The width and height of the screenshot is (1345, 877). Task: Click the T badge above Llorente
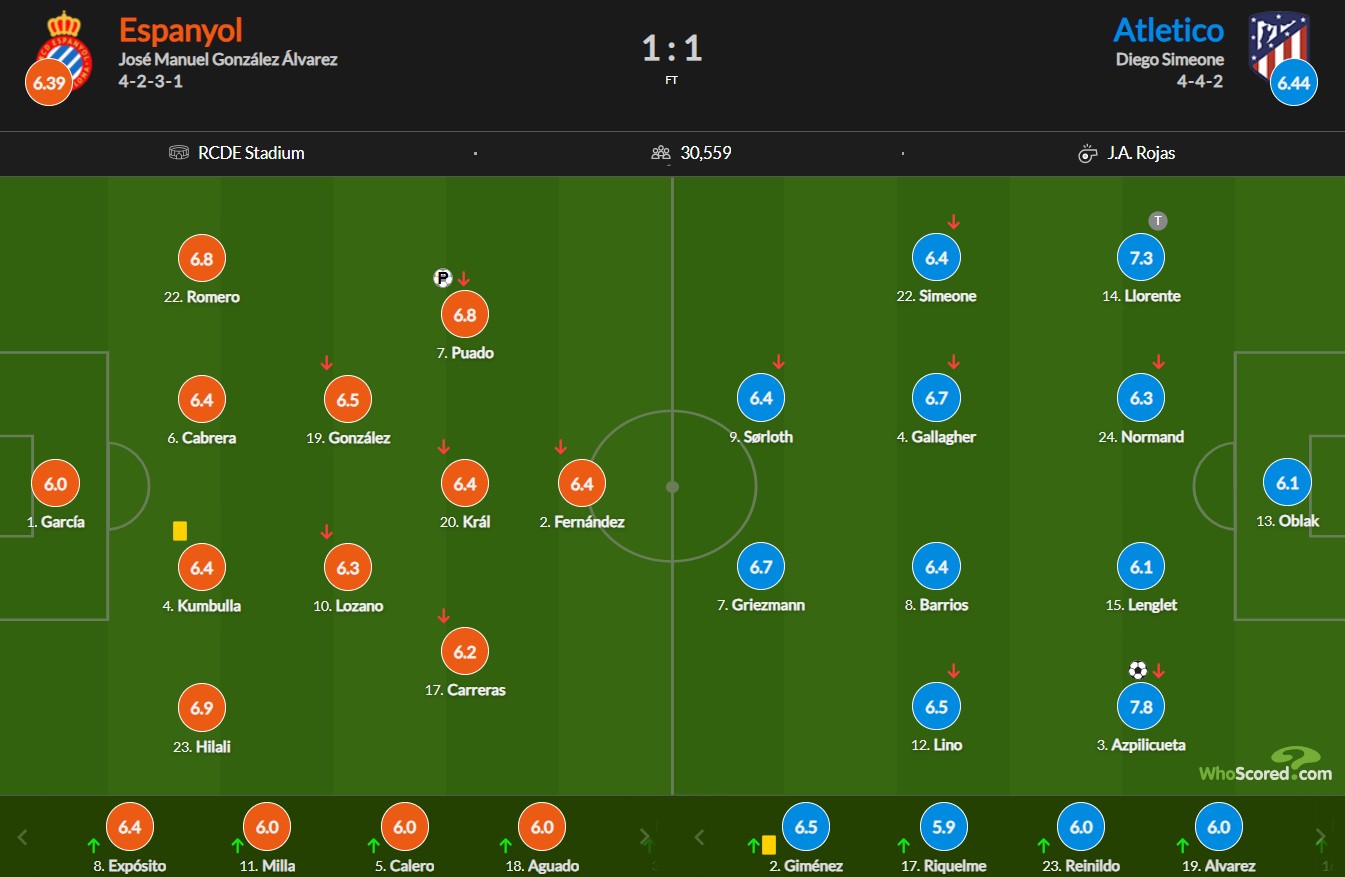click(1158, 221)
